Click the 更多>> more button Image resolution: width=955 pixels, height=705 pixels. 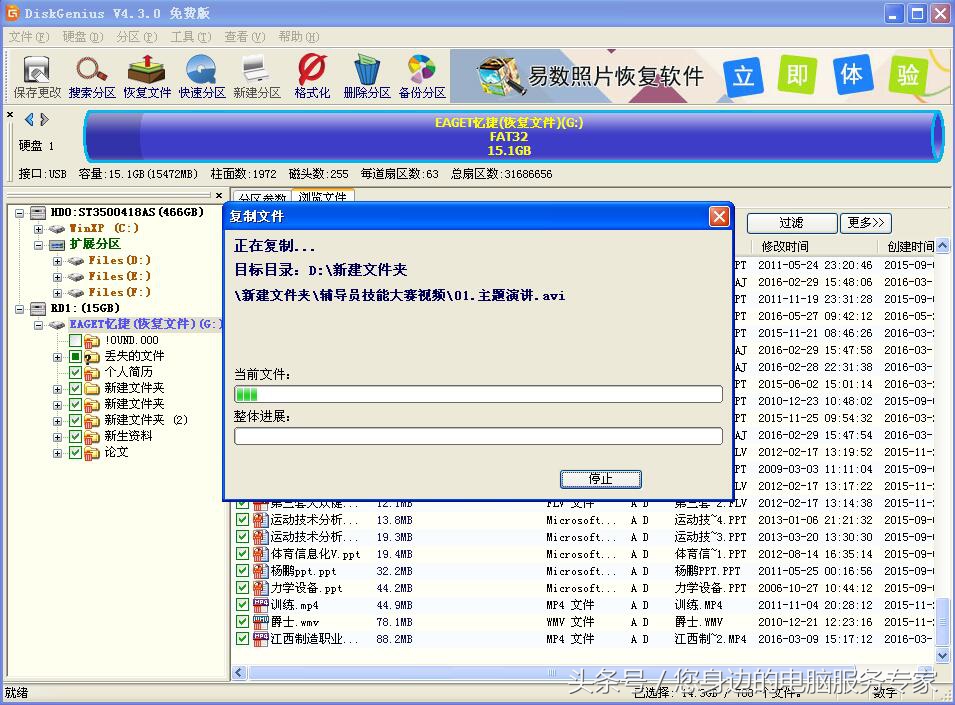click(865, 223)
